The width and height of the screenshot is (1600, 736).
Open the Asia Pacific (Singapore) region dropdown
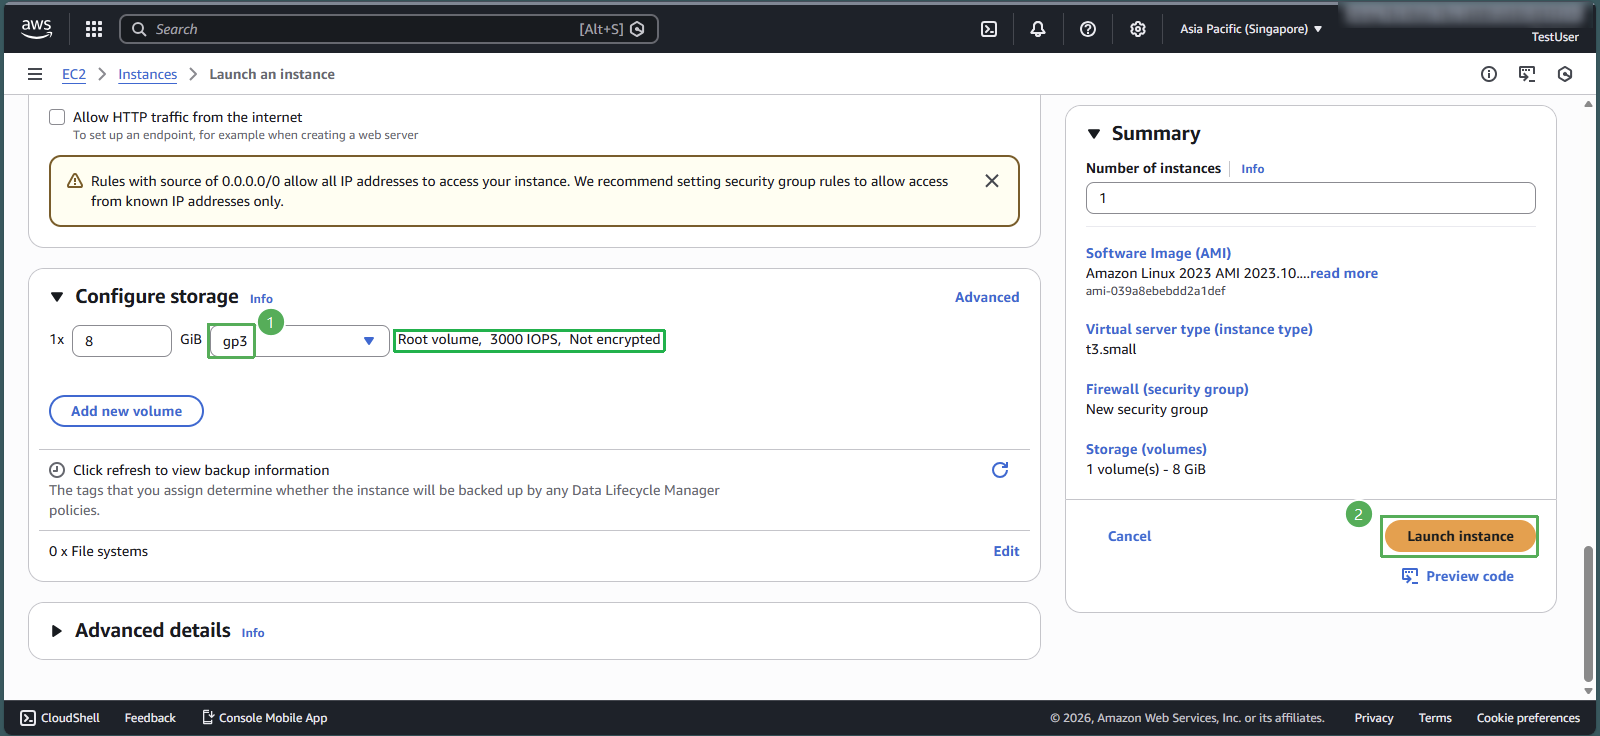(x=1251, y=29)
